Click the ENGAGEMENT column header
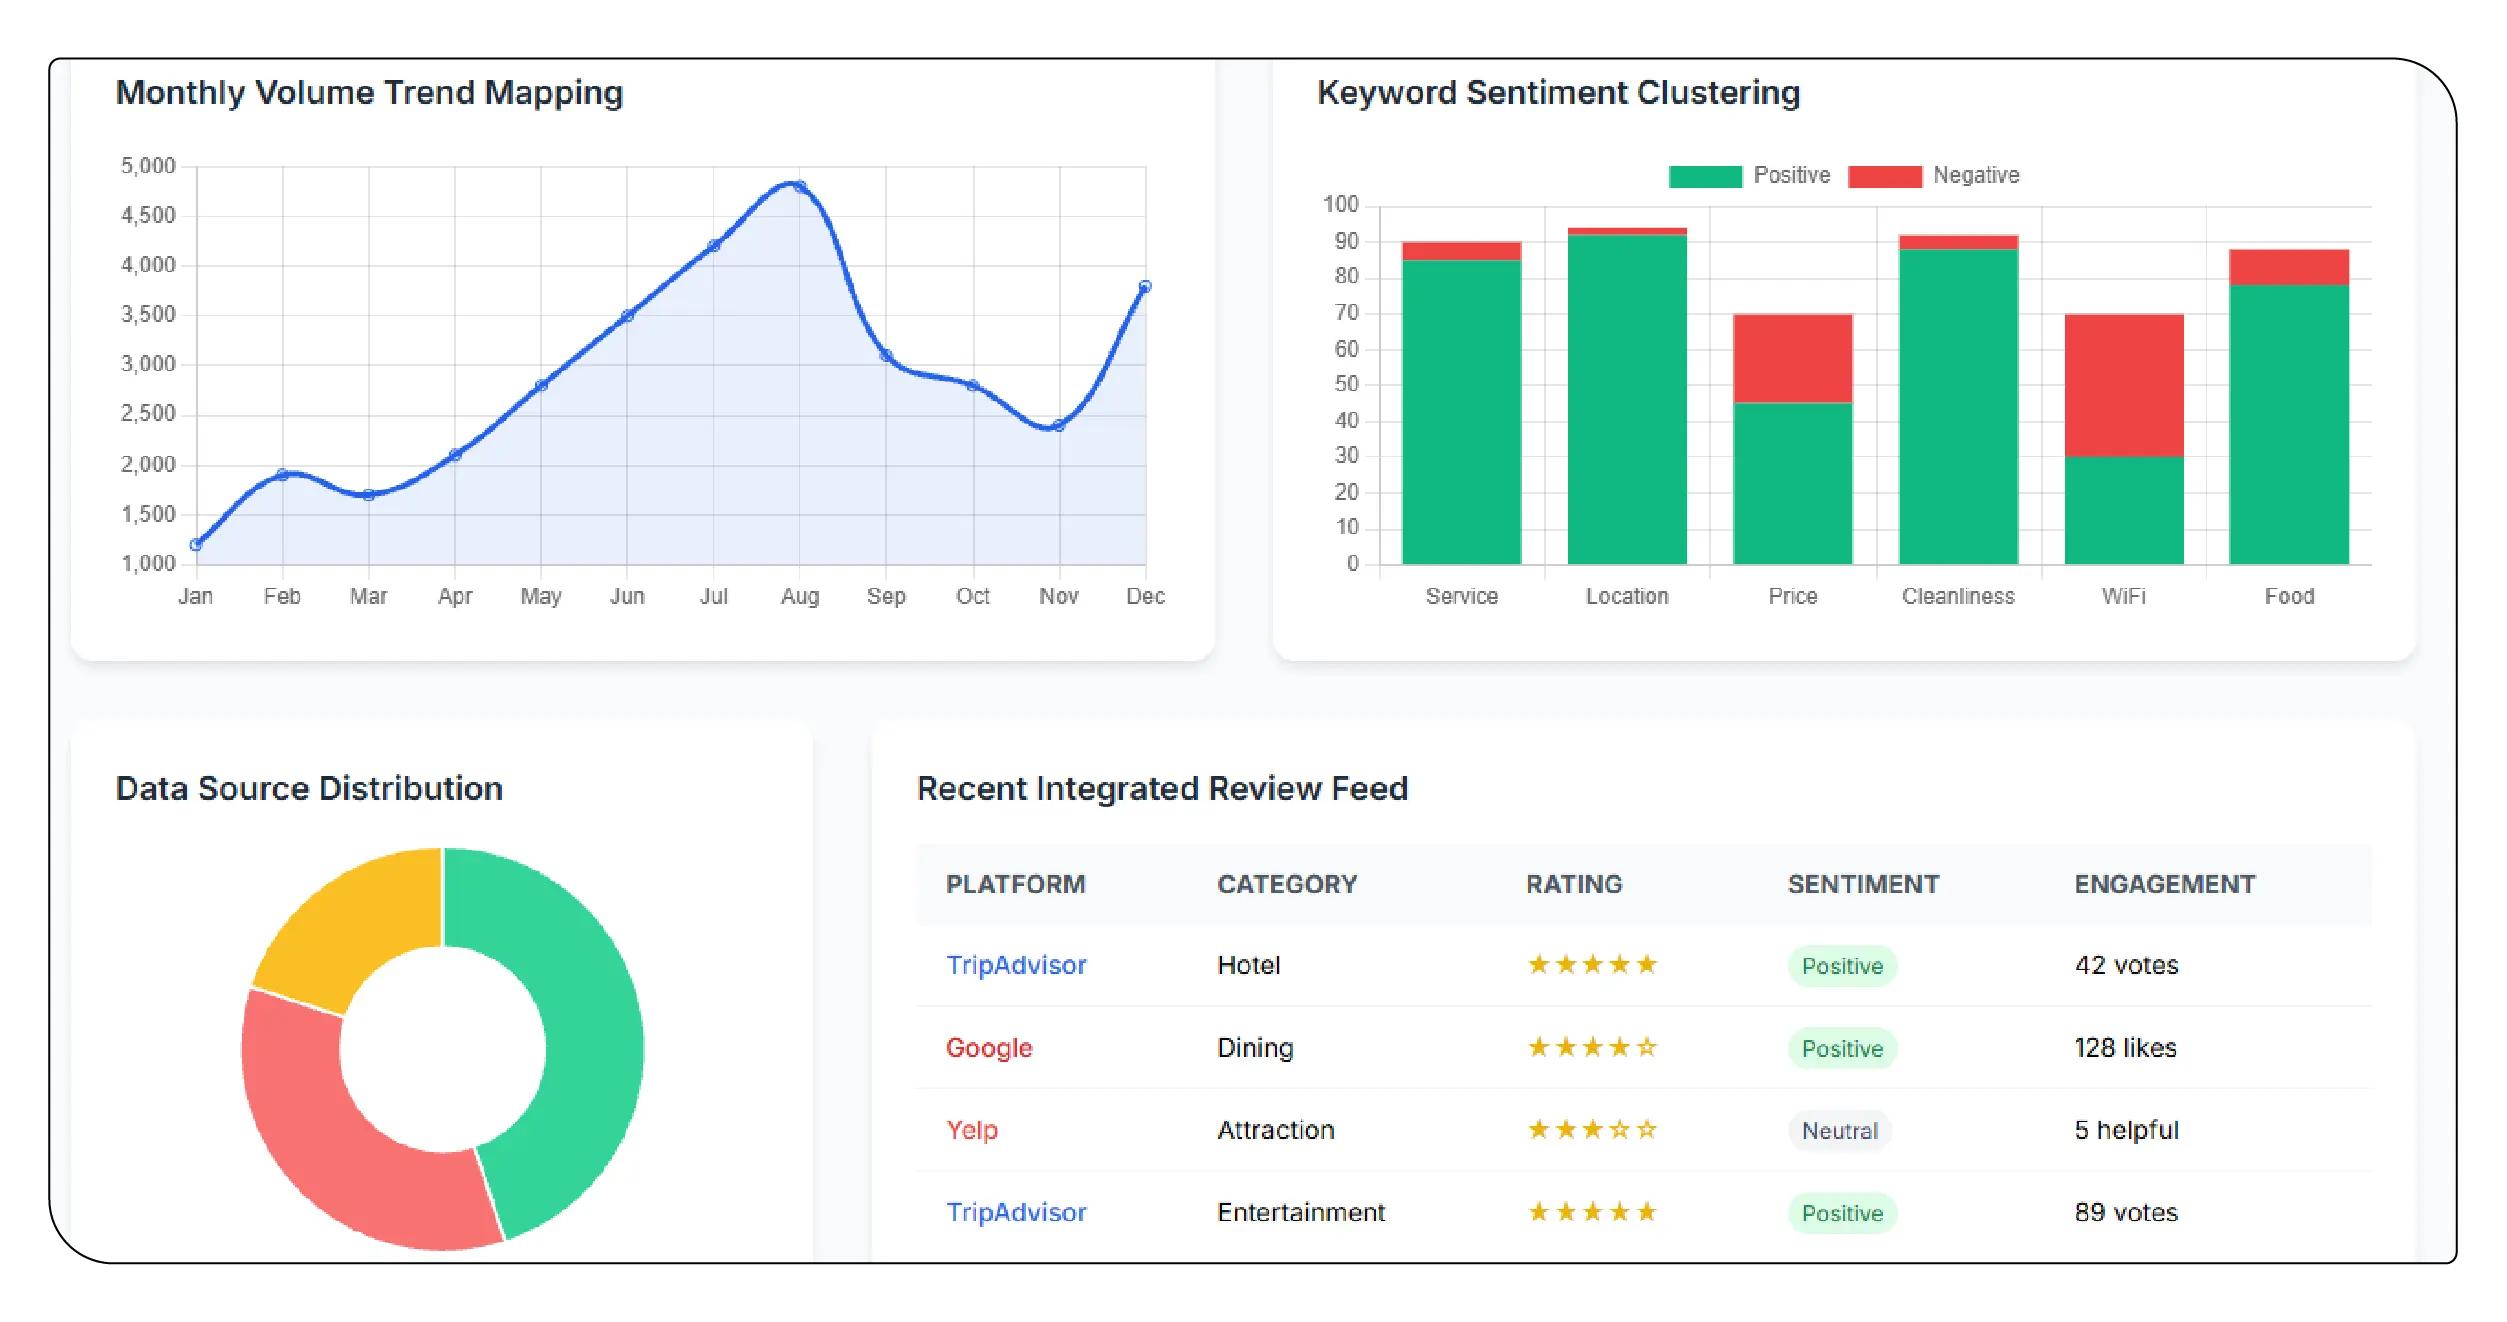Image resolution: width=2507 pixels, height=1322 pixels. coord(2164,884)
